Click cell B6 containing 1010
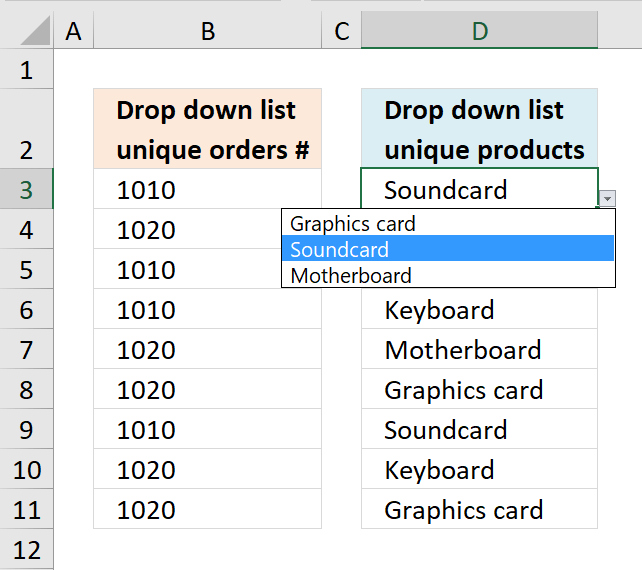The width and height of the screenshot is (642, 570). tap(208, 309)
